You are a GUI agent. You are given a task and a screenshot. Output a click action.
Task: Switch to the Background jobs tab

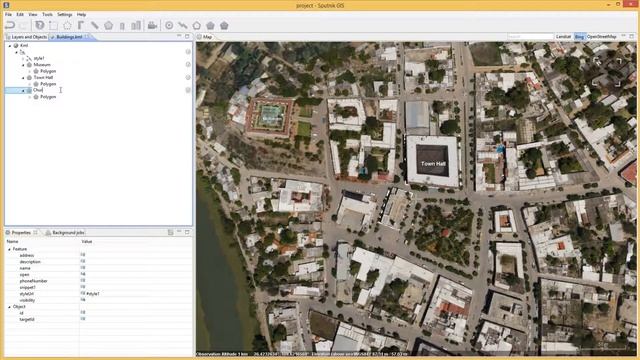(65, 233)
